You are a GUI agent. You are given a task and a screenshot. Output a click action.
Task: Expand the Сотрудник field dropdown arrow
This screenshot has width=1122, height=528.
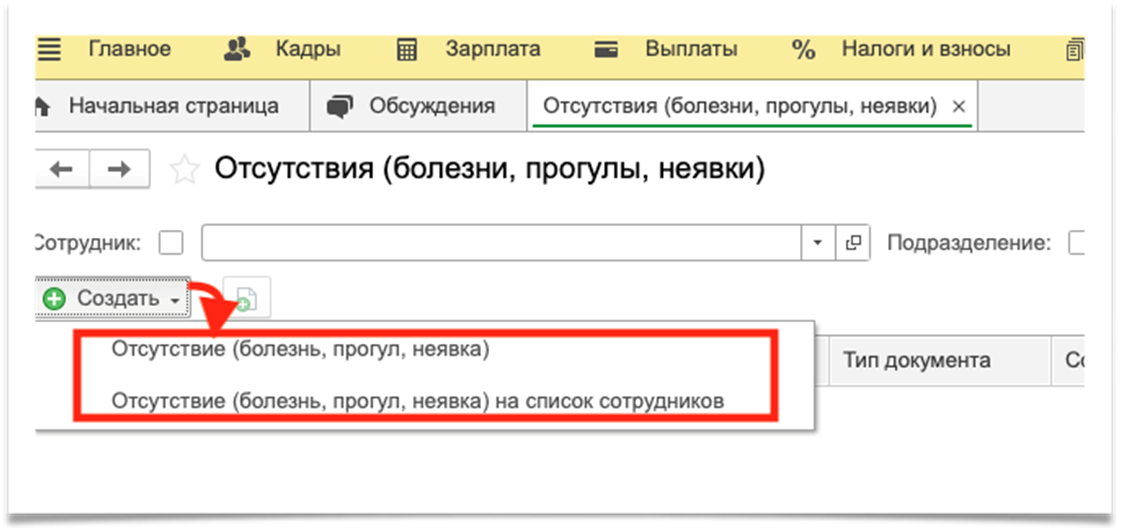pos(818,243)
